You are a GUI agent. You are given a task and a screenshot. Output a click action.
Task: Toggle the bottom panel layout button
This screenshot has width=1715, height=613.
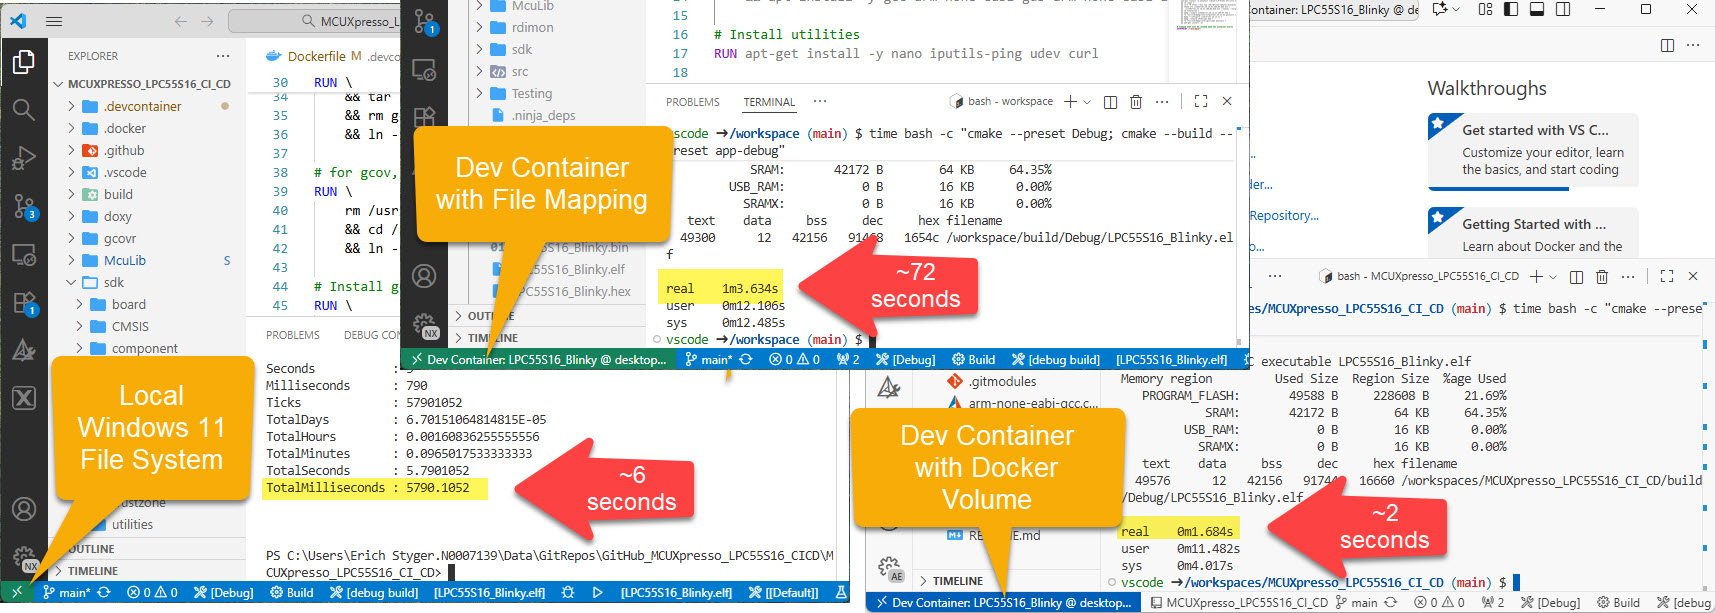[1537, 10]
